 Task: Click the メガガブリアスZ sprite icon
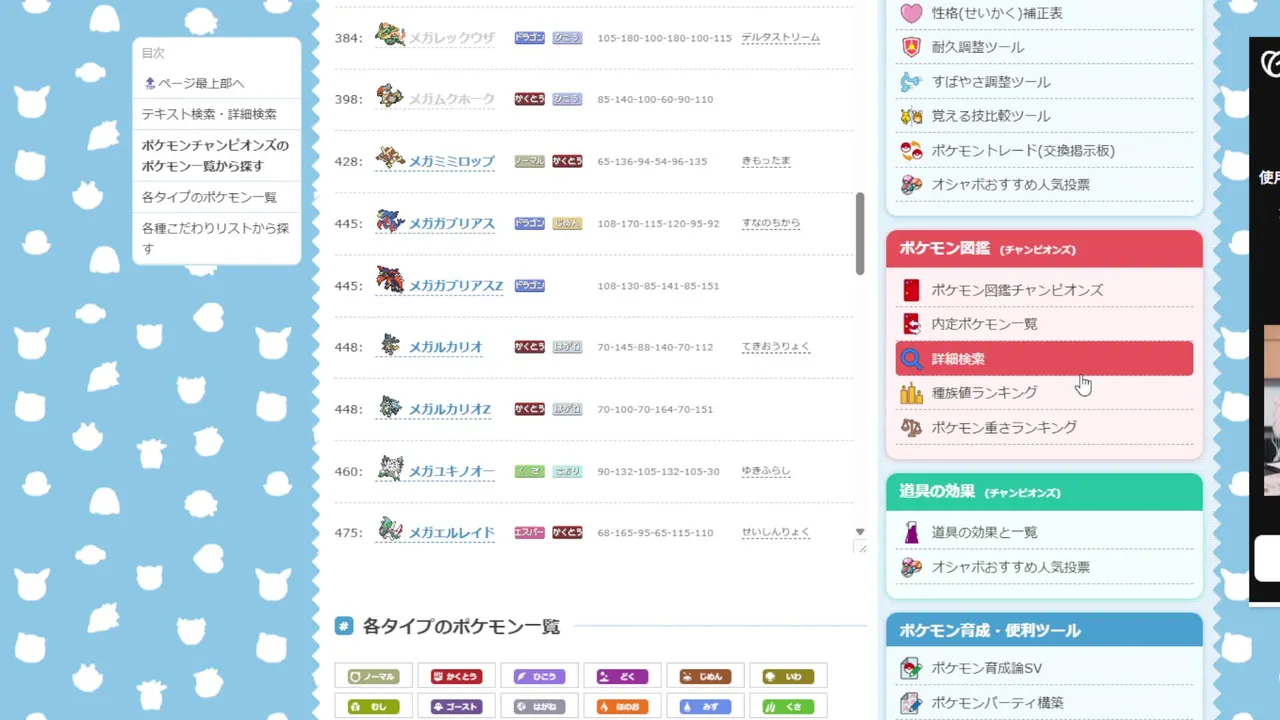(390, 282)
